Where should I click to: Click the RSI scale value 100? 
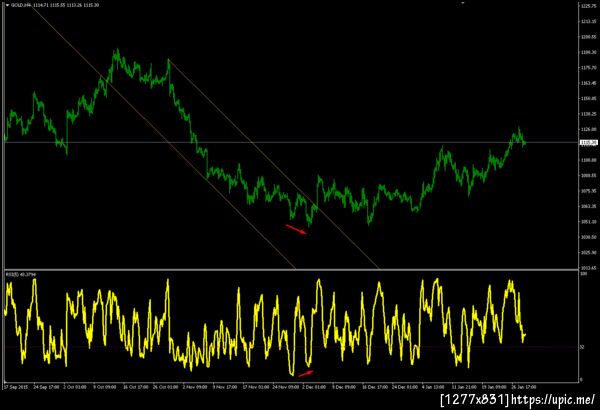584,274
